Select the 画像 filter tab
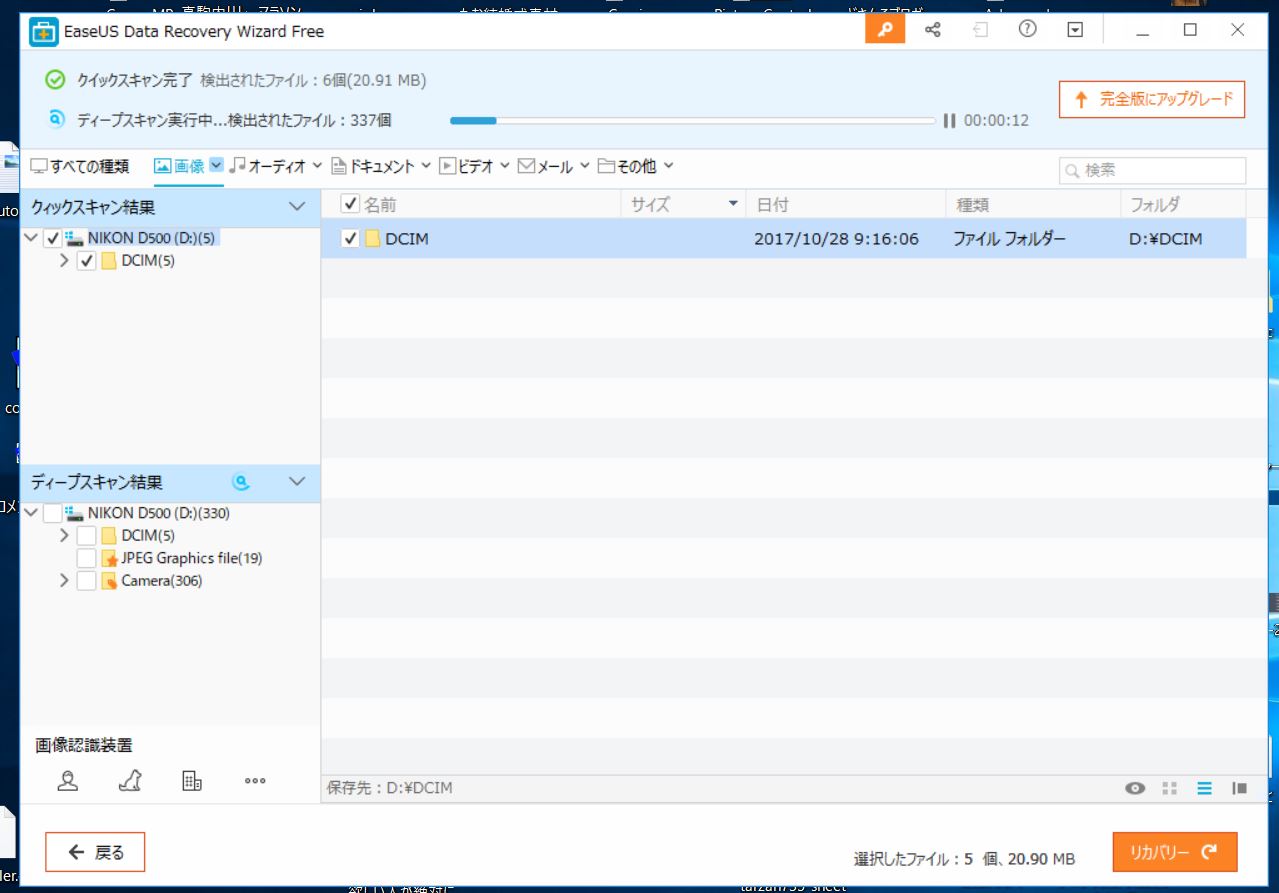 tap(180, 166)
